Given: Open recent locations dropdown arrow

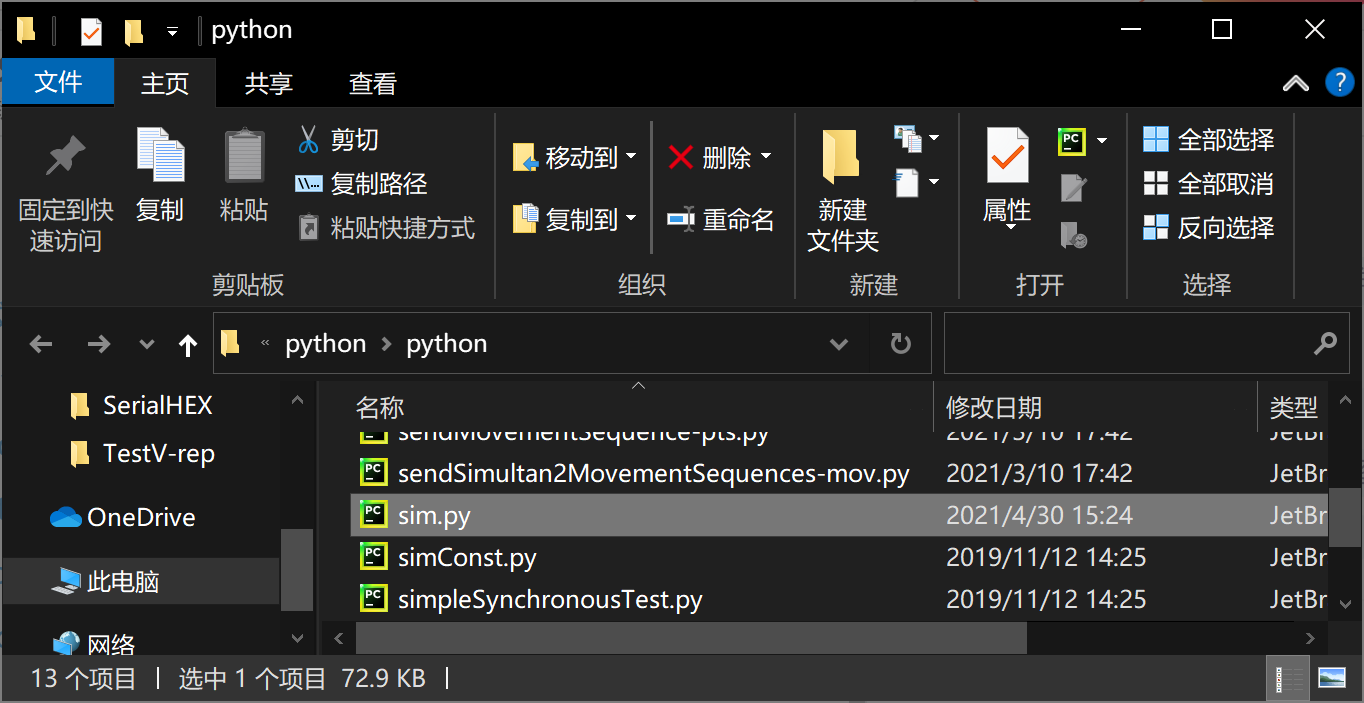Looking at the screenshot, I should tap(146, 344).
